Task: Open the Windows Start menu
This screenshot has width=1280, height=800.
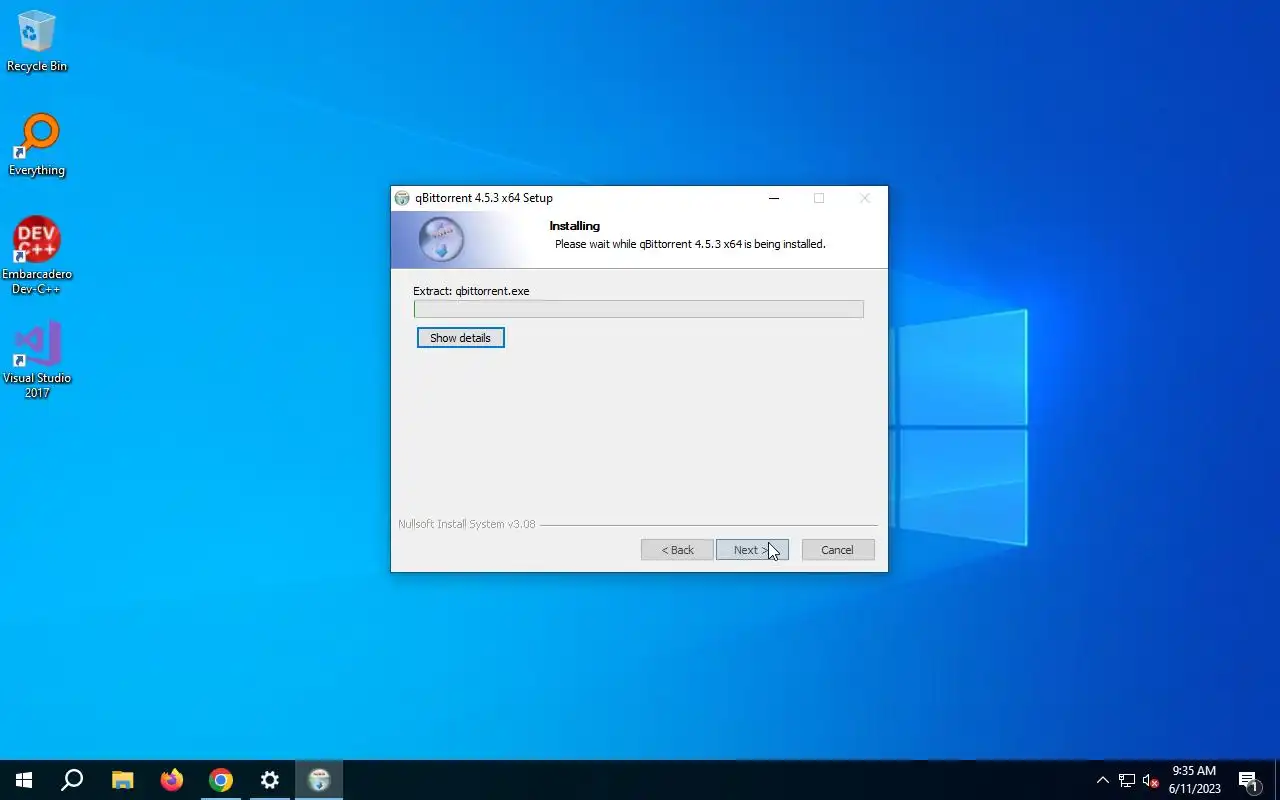Action: [x=24, y=780]
